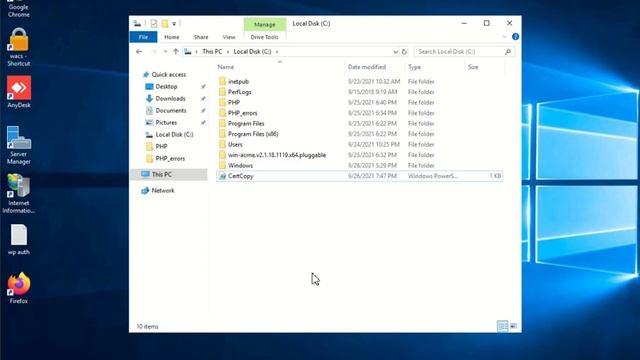Select Desktop in the navigation pane
This screenshot has width=640, height=360.
(166, 87)
